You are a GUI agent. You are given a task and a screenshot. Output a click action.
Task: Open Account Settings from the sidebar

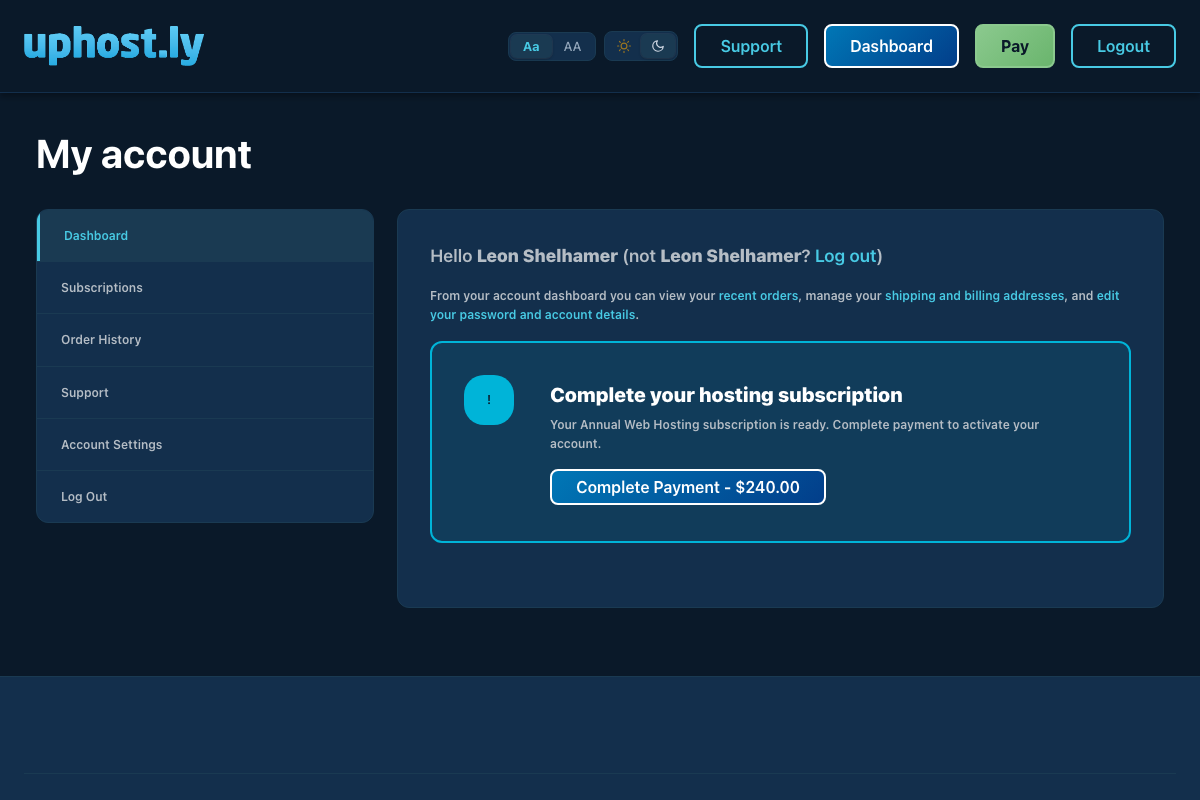click(x=111, y=444)
